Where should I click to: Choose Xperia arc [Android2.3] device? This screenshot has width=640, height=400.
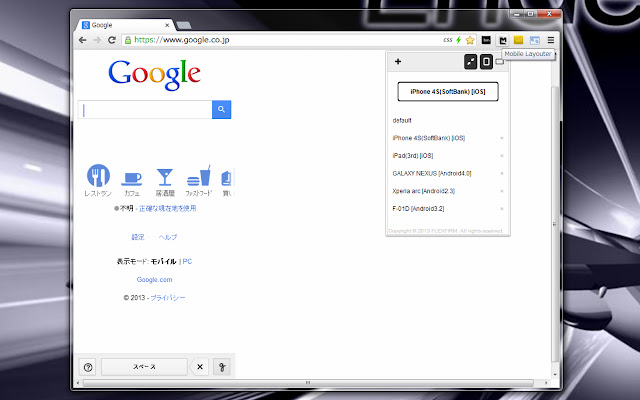coord(423,191)
